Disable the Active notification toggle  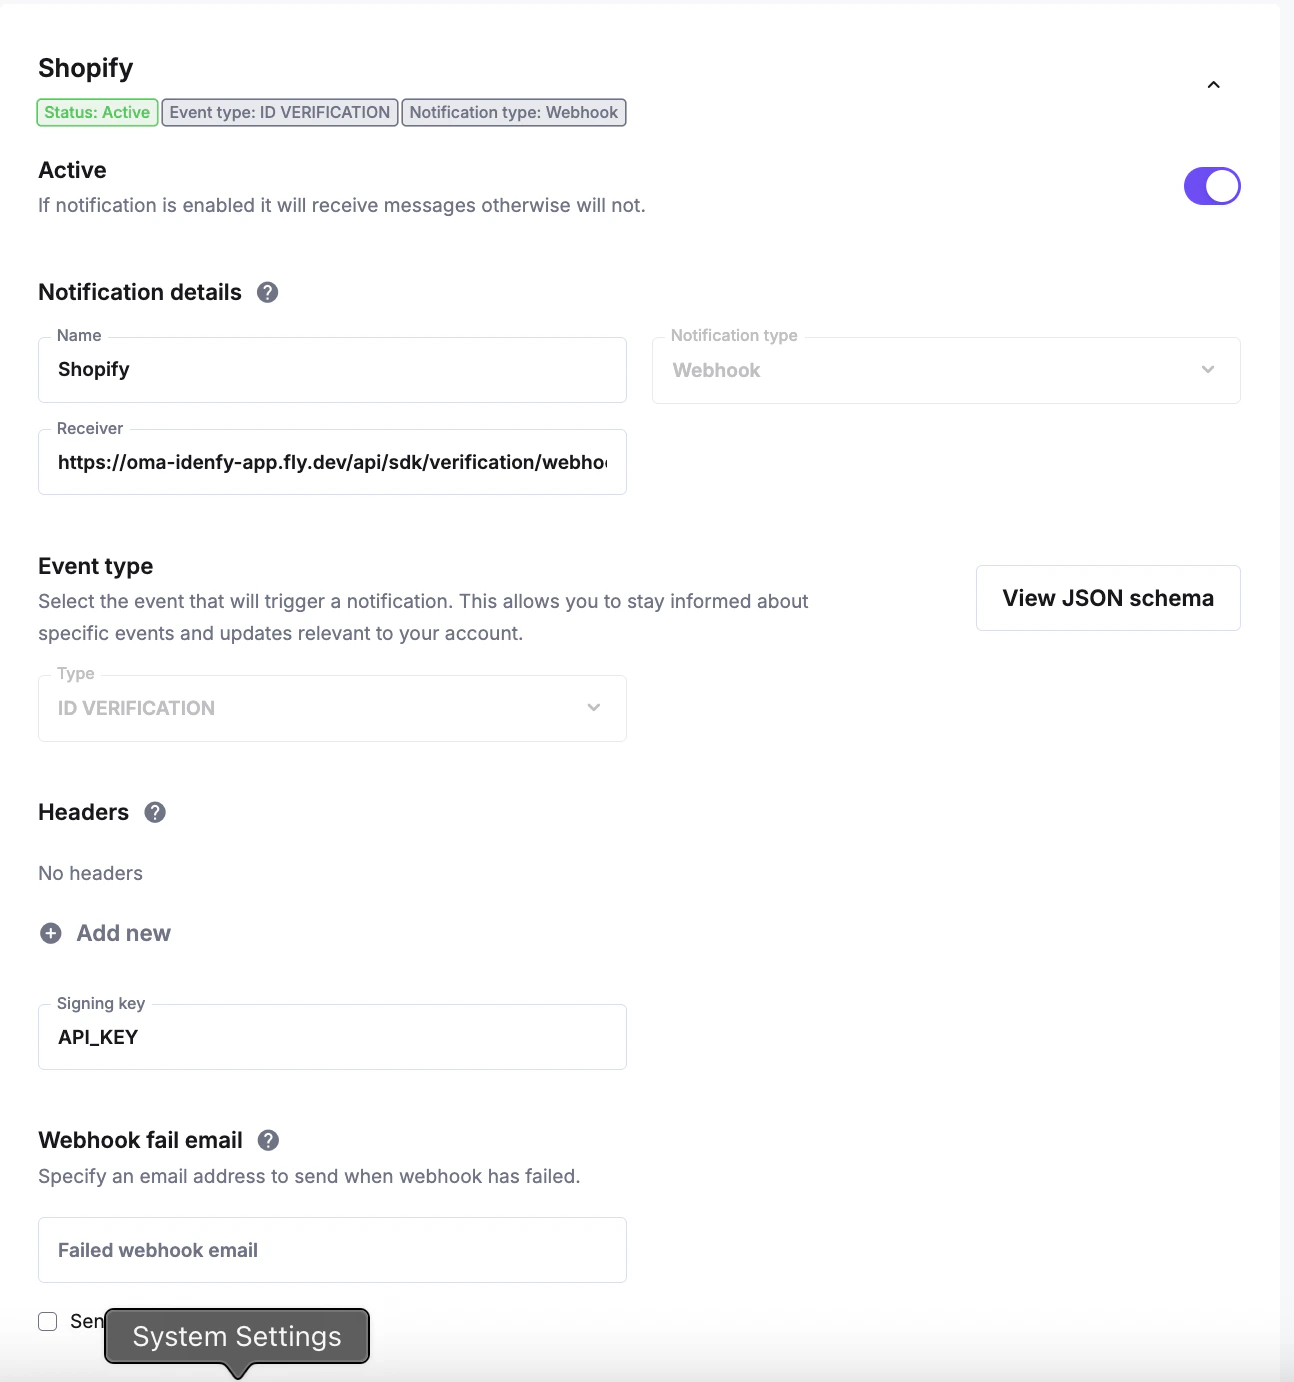1212,186
